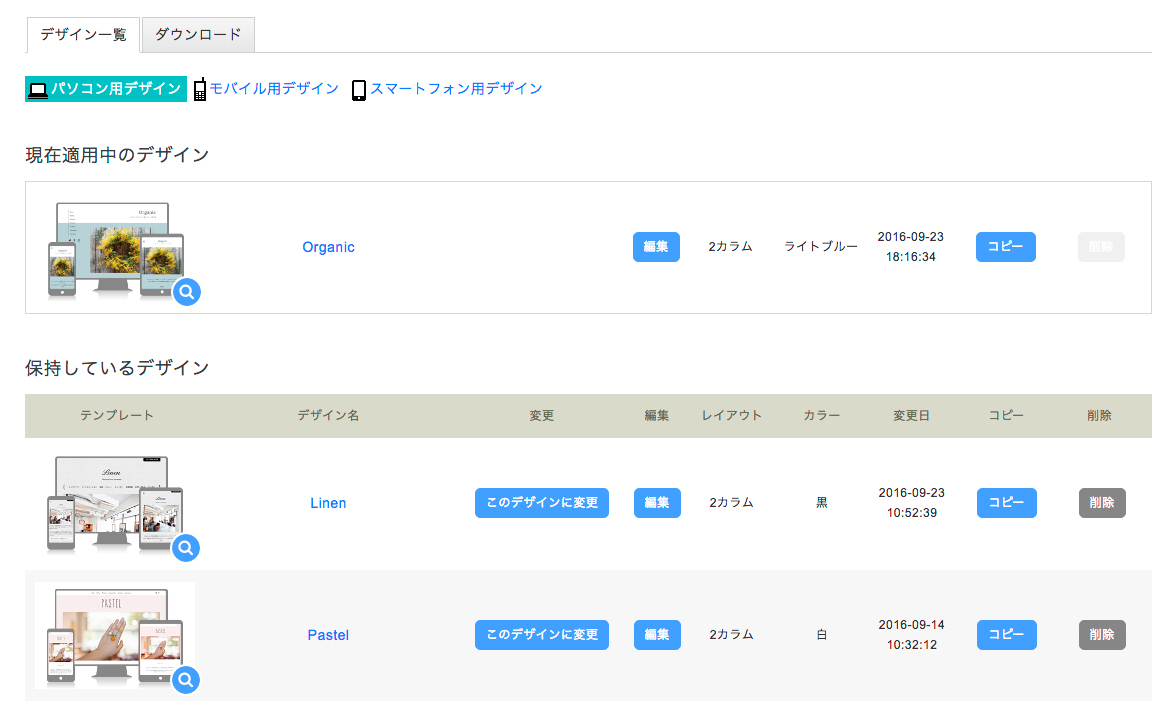Open the Pastel design link
Image resolution: width=1166 pixels, height=706 pixels.
328,635
